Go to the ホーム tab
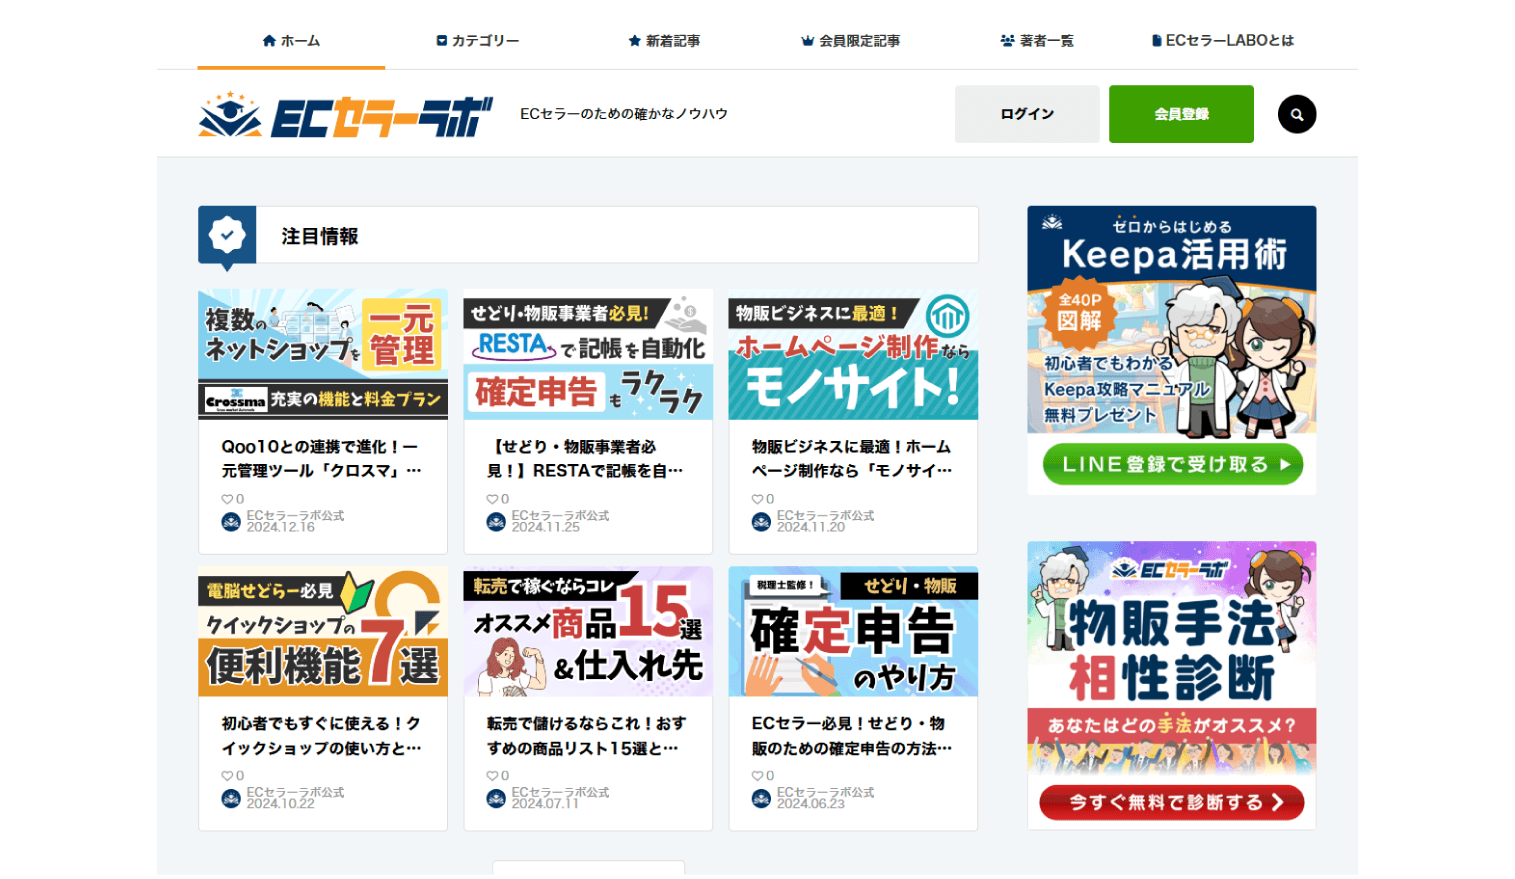 click(x=291, y=41)
